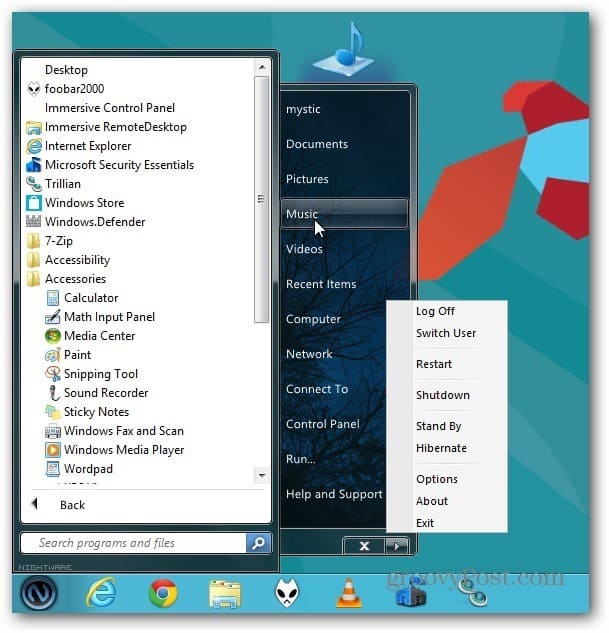Launch Internet Explorer icon in programs list
This screenshot has height=633, width=609.
[x=34, y=146]
